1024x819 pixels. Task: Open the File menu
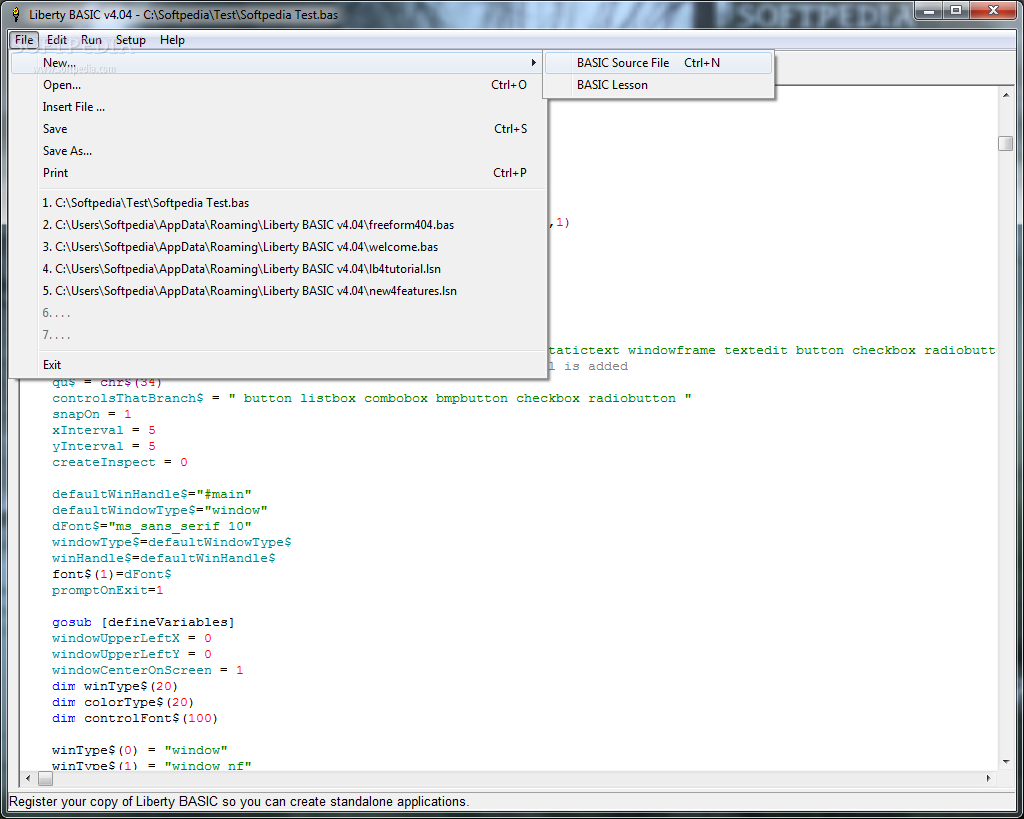[x=24, y=40]
